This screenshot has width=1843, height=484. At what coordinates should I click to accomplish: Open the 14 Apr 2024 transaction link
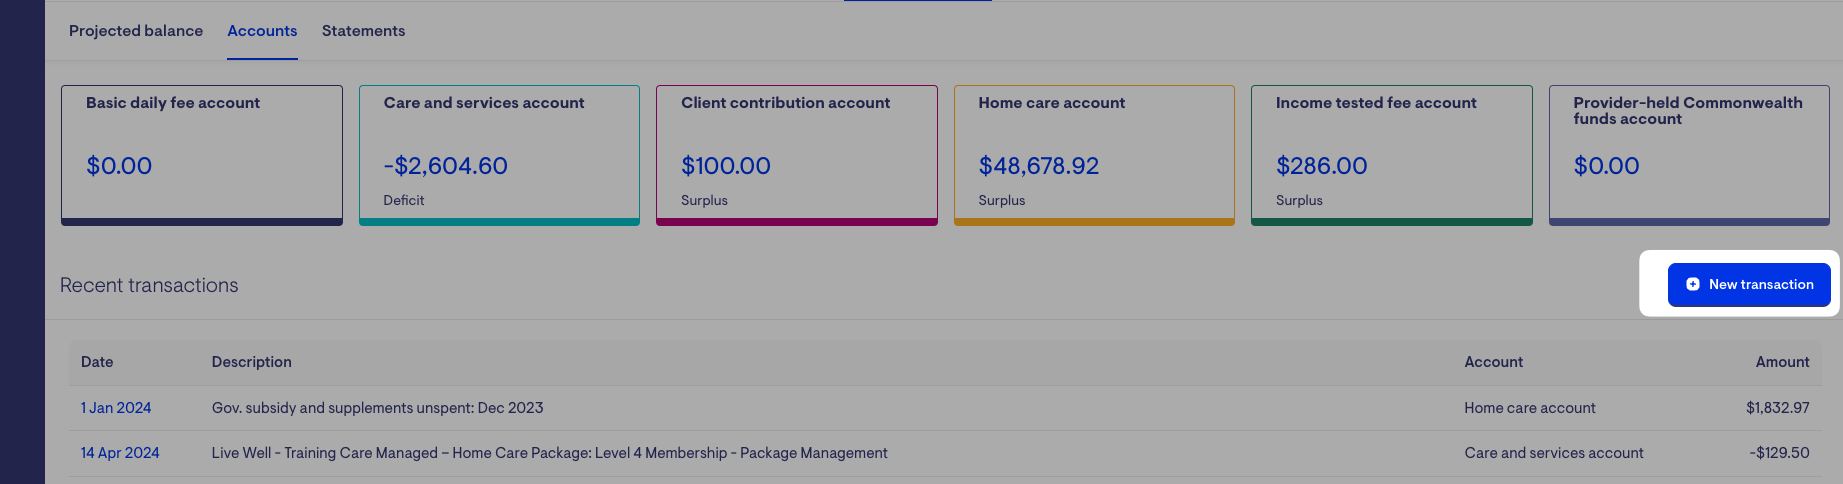(x=120, y=453)
